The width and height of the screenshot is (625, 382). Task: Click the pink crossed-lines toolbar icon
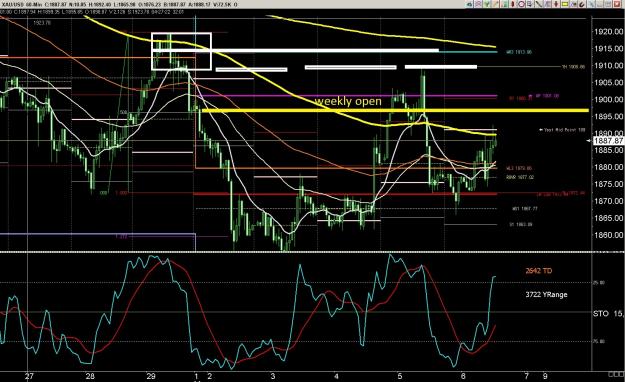pyautogui.click(x=478, y=4)
